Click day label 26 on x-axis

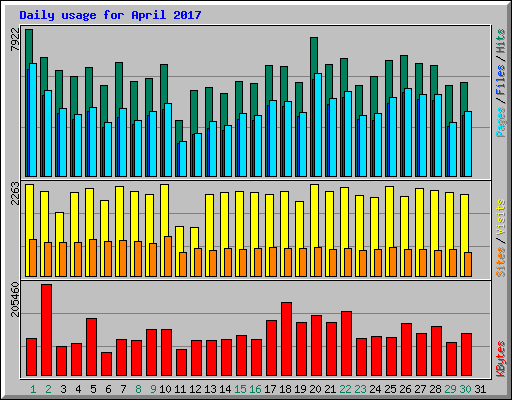(405, 389)
